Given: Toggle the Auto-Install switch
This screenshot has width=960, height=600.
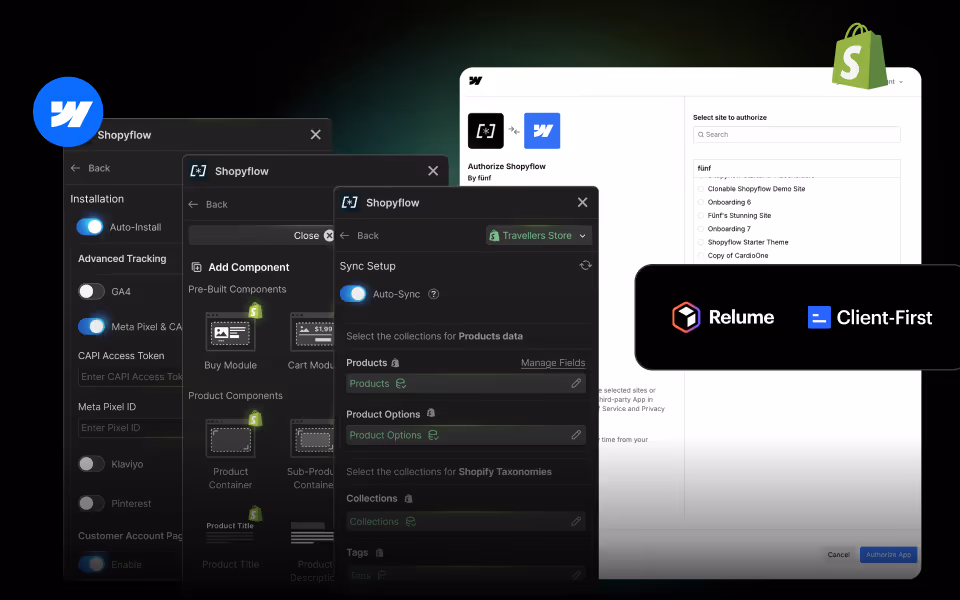Looking at the screenshot, I should click(x=90, y=227).
